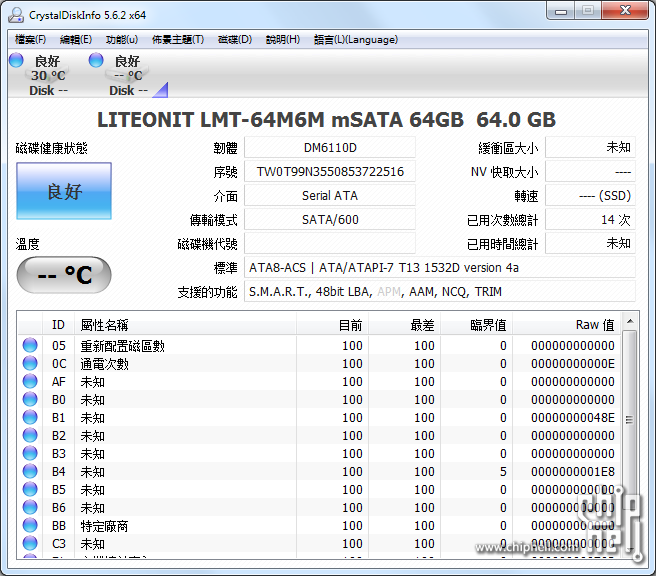Click raw value 00000000048E
This screenshot has height=576, width=656.
[x=572, y=417]
